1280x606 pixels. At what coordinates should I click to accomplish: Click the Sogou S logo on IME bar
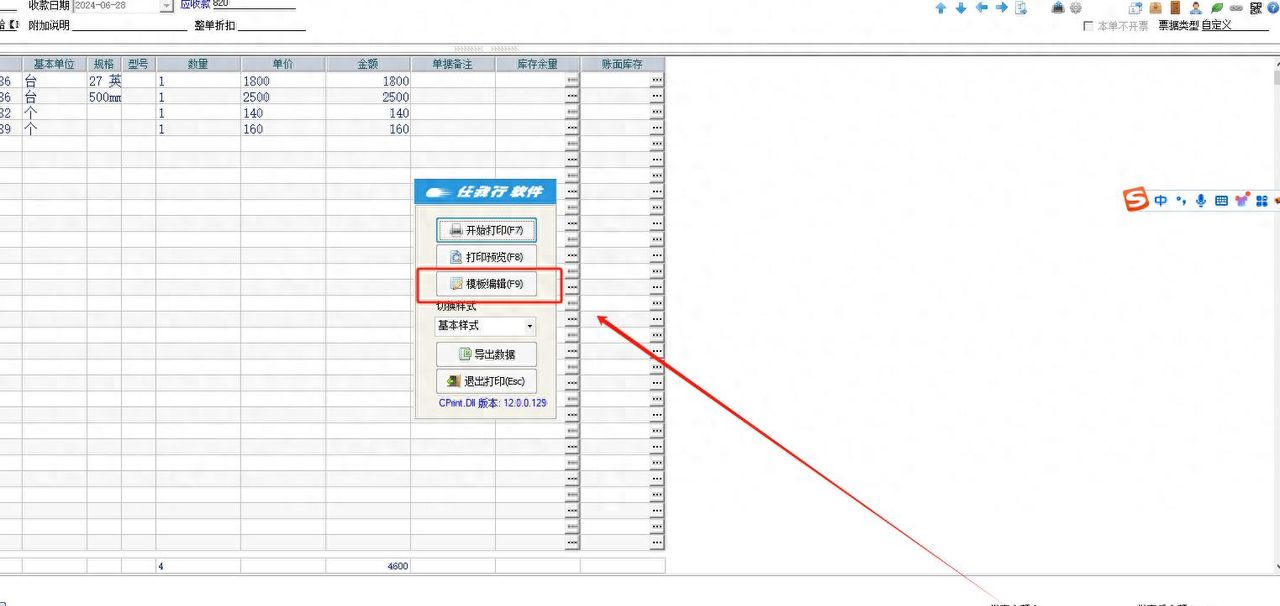(1136, 200)
